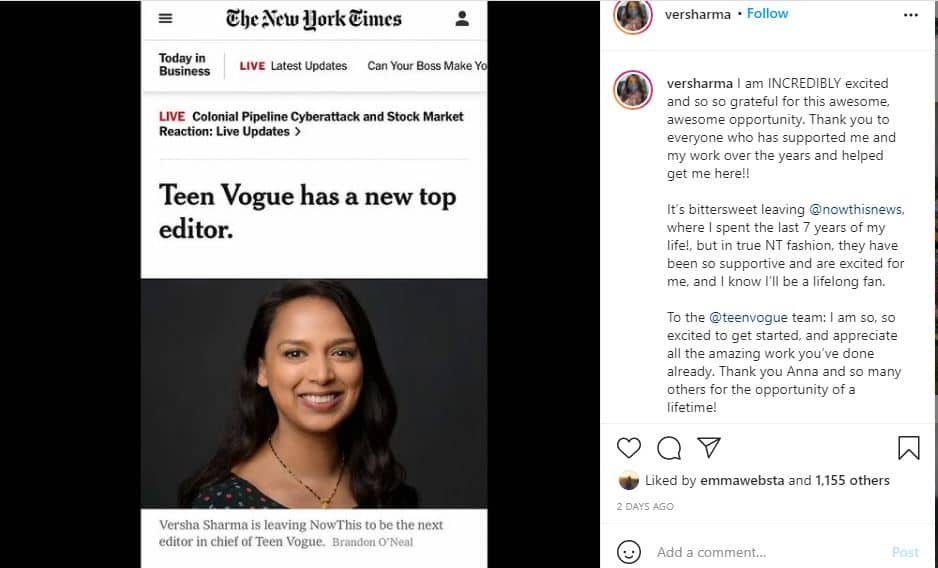Open the three-dot more options menu
The height and width of the screenshot is (568, 938).
pos(910,15)
